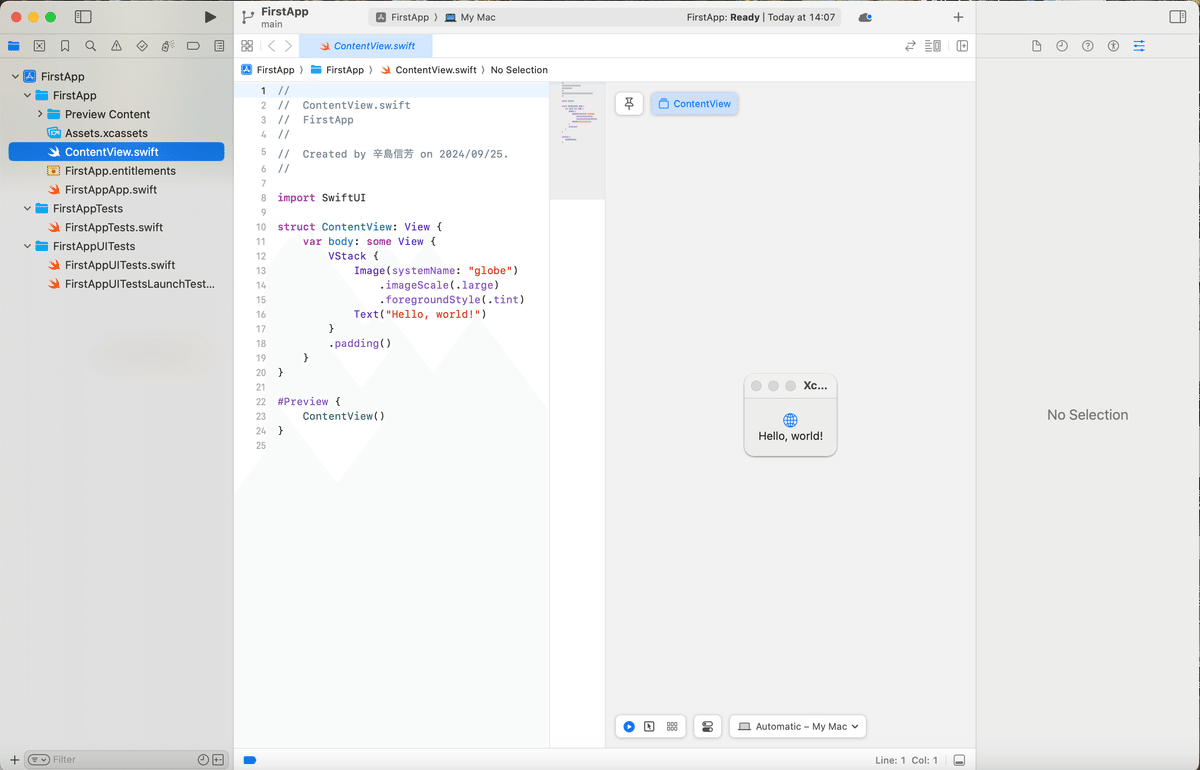This screenshot has width=1200, height=770.
Task: Run the app with the play button
Action: pyautogui.click(x=210, y=16)
